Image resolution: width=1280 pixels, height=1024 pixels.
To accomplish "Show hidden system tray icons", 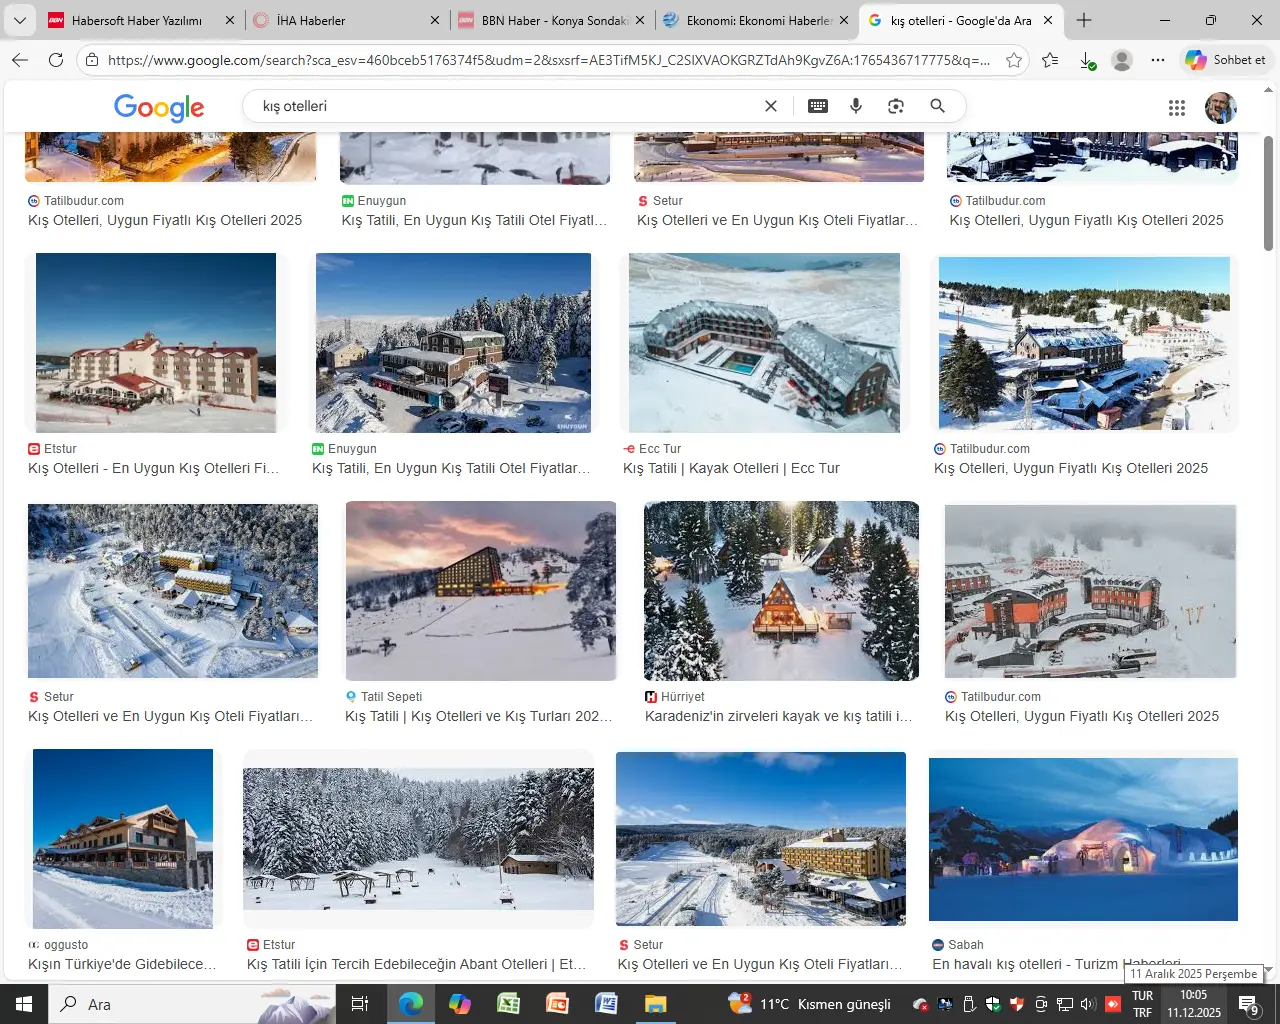I will pos(920,1004).
